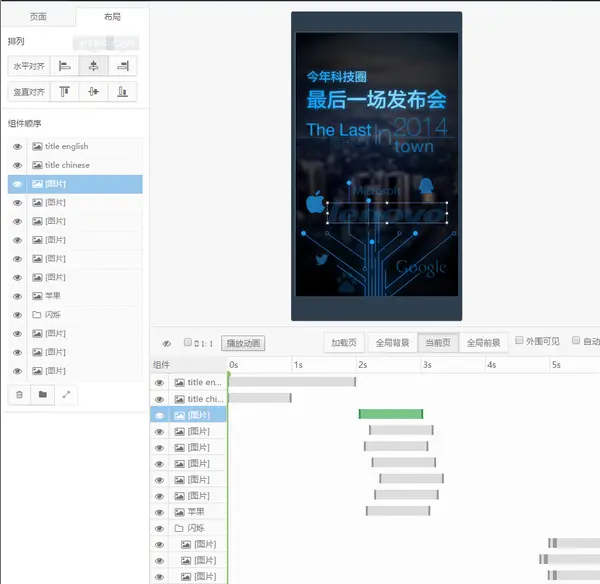The height and width of the screenshot is (584, 600).
Task: Align selection to right edge horizontally
Action: point(122,66)
